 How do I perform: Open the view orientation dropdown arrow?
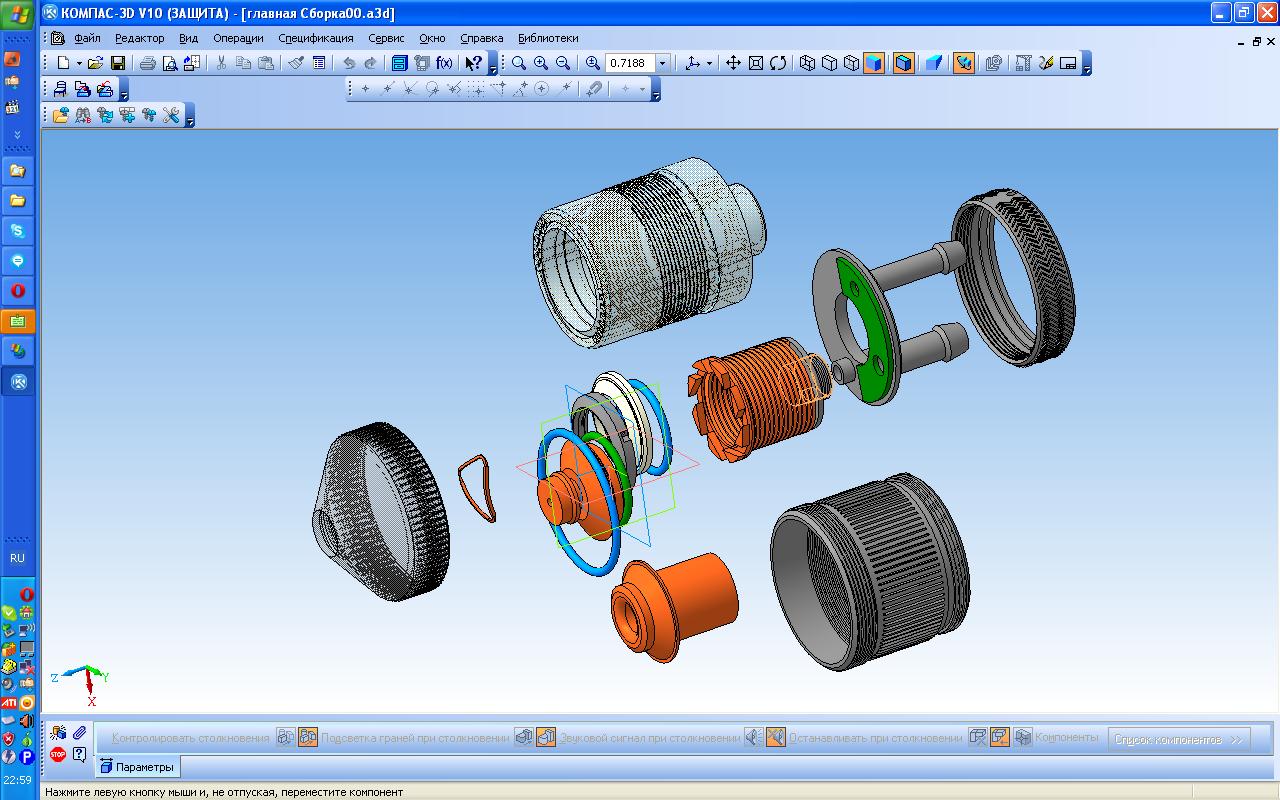point(709,63)
